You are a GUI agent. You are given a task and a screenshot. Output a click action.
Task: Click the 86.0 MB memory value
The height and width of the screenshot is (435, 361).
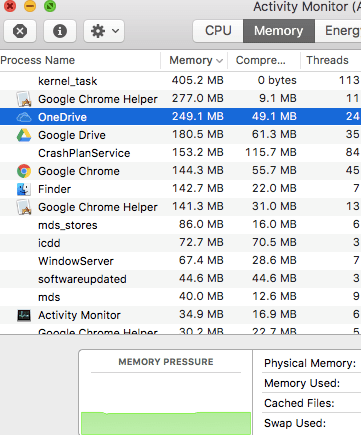point(201,224)
